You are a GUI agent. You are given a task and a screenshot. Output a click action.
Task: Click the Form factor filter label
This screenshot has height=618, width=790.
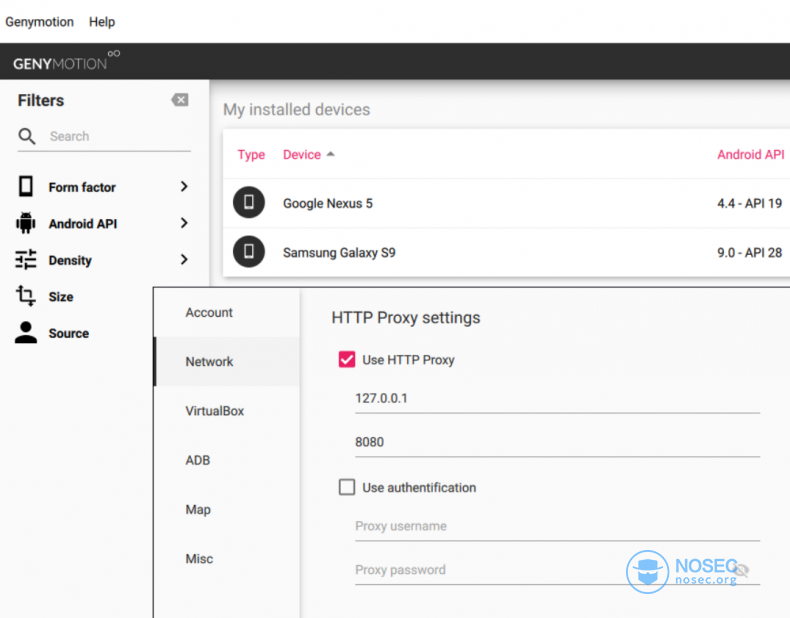point(82,187)
